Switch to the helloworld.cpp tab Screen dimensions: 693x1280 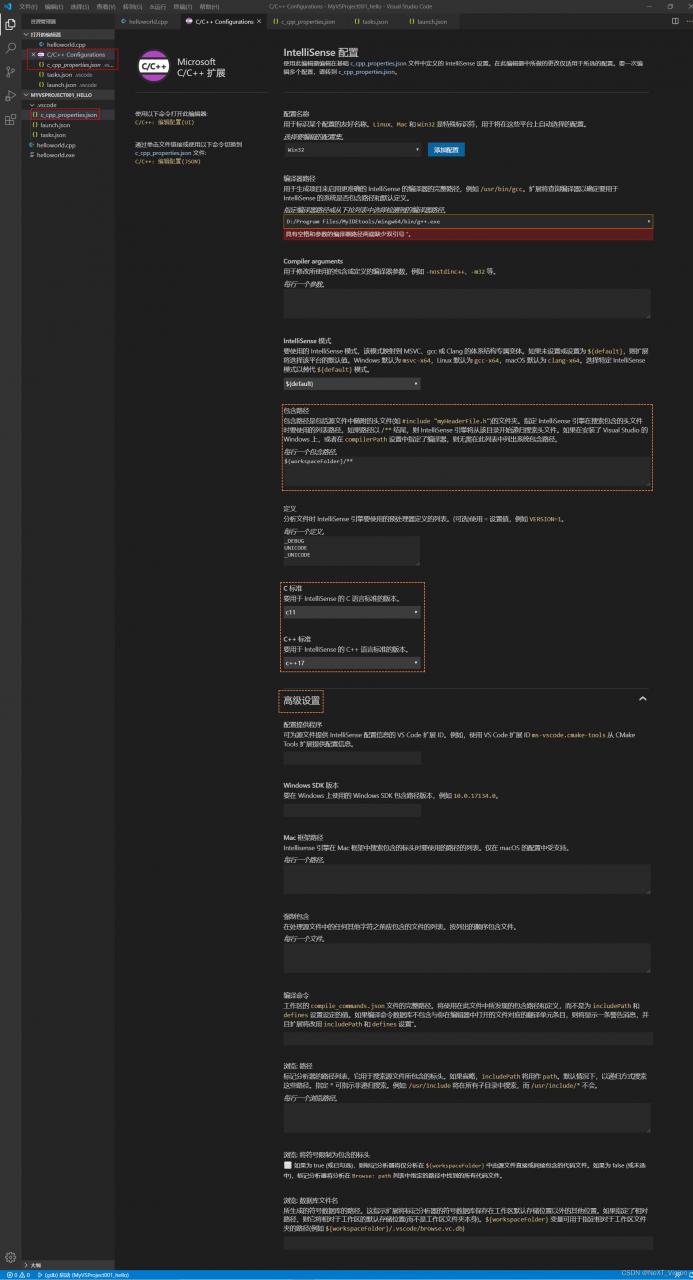coord(148,21)
